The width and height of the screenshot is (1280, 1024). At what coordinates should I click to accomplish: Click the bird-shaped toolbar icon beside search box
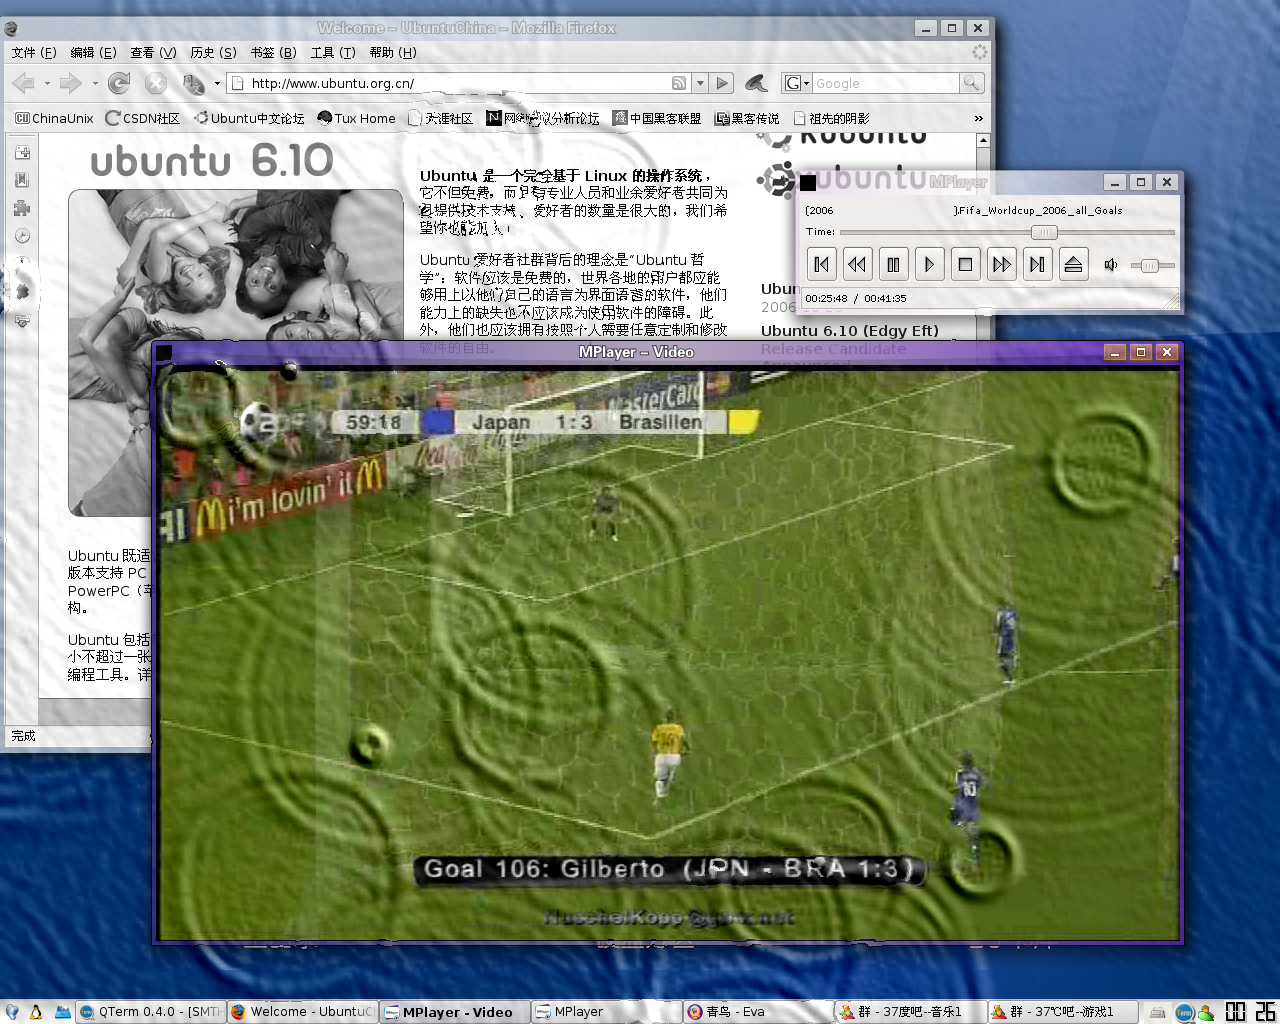(x=756, y=83)
